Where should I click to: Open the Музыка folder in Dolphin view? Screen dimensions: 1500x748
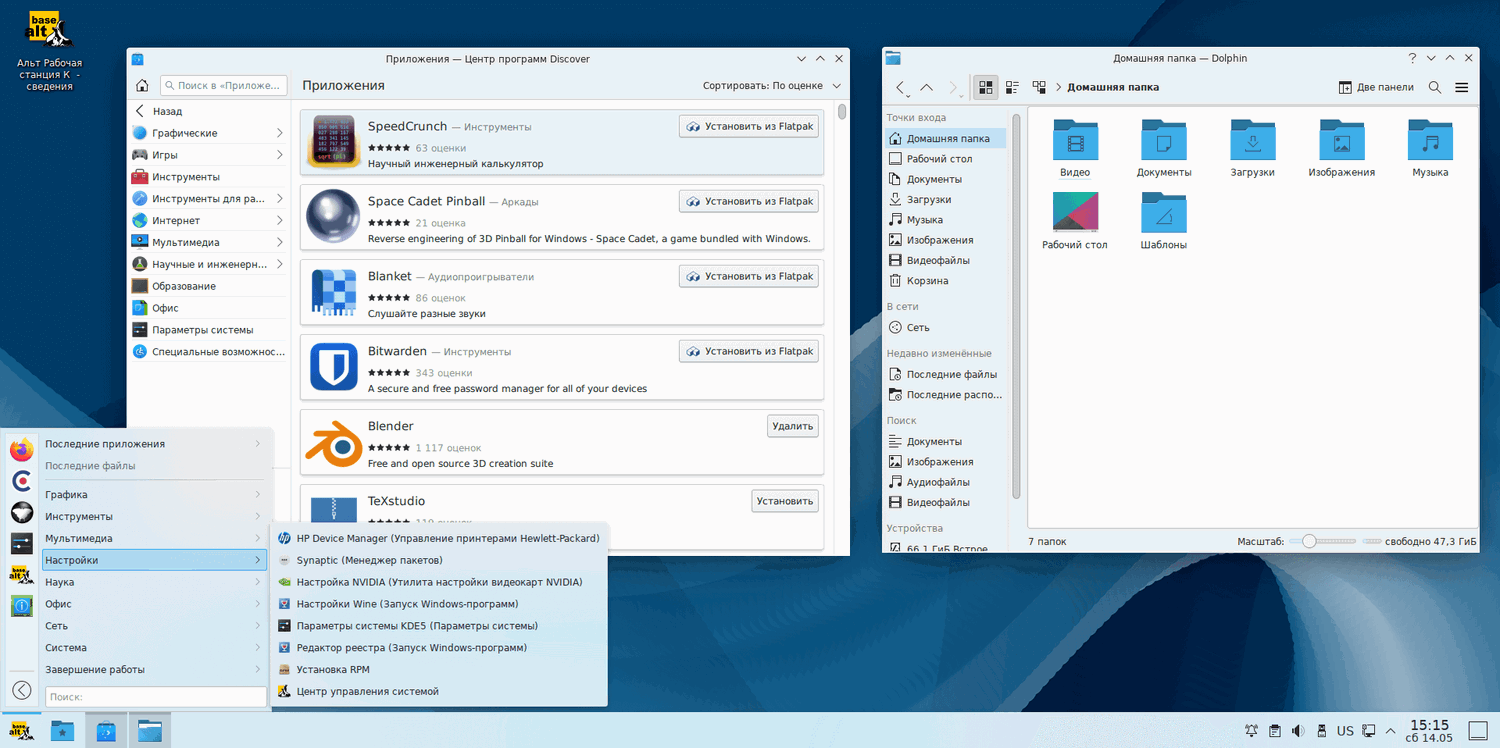(1430, 149)
